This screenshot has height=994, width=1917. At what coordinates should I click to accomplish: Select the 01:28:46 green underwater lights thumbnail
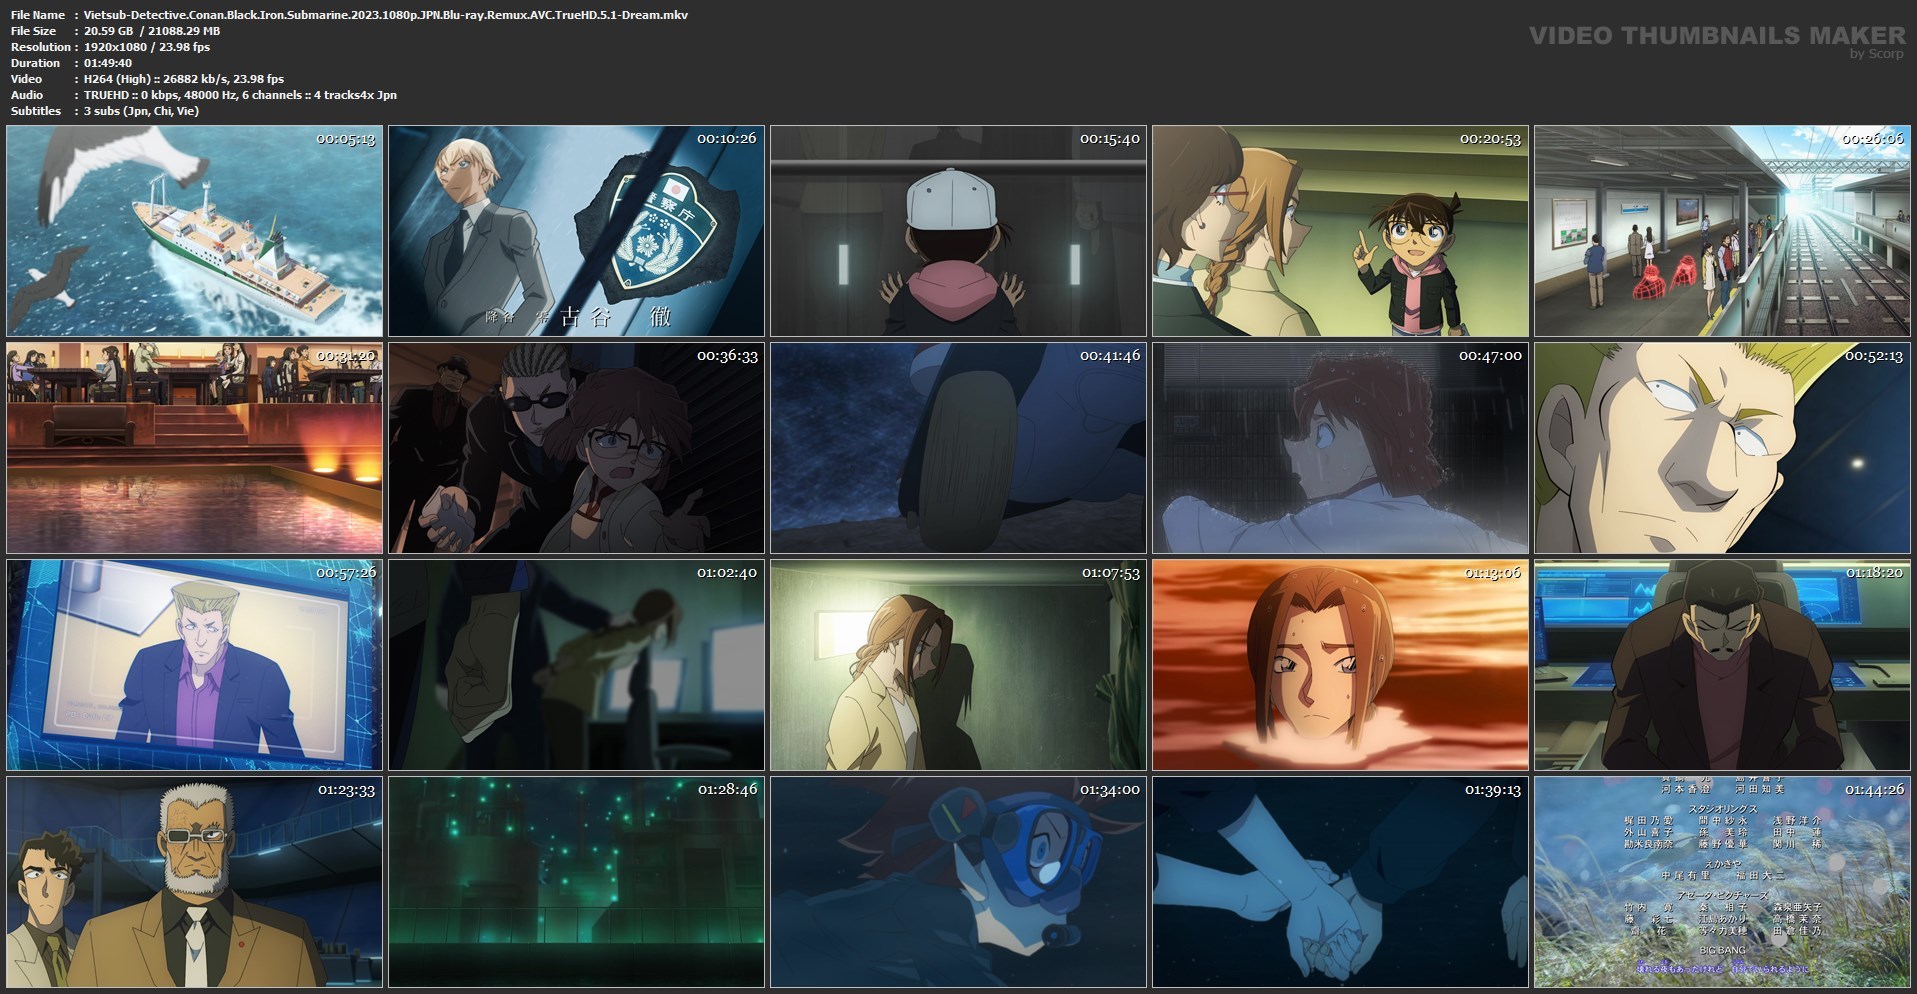click(577, 882)
